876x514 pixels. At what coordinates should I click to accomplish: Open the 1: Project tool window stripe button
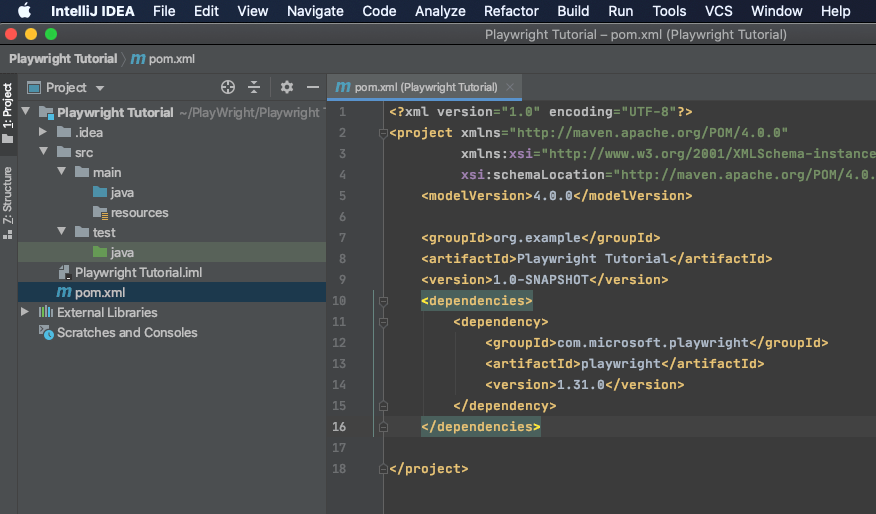[7, 112]
